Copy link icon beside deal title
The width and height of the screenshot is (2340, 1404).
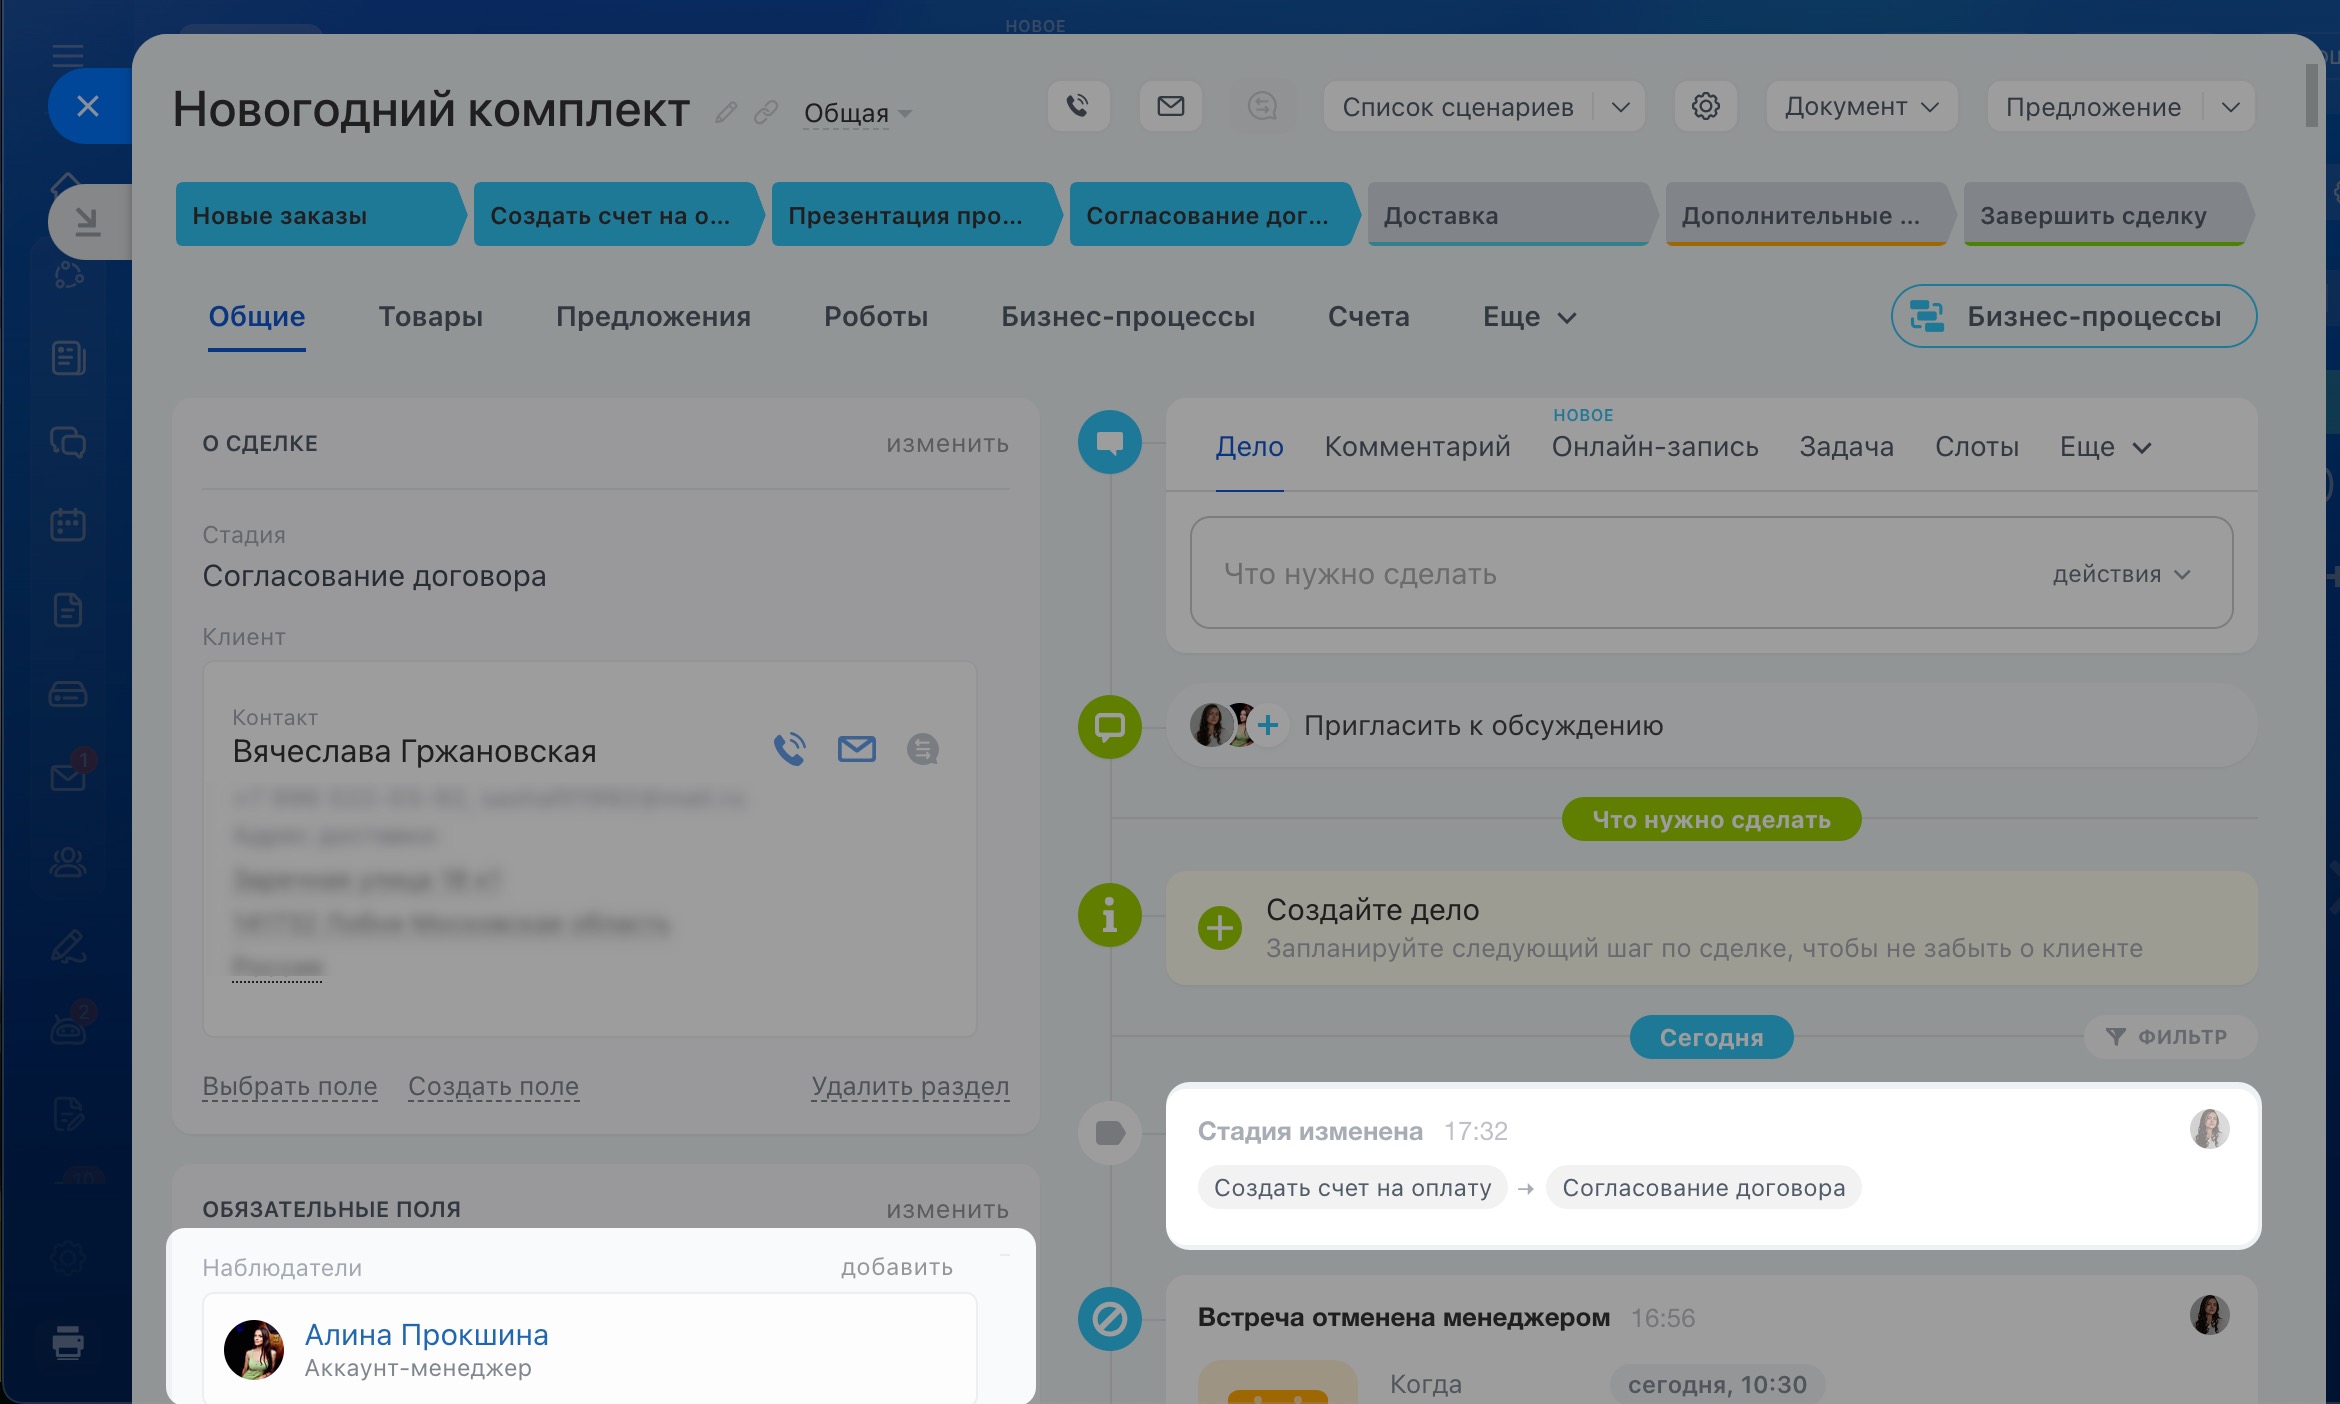[x=766, y=112]
